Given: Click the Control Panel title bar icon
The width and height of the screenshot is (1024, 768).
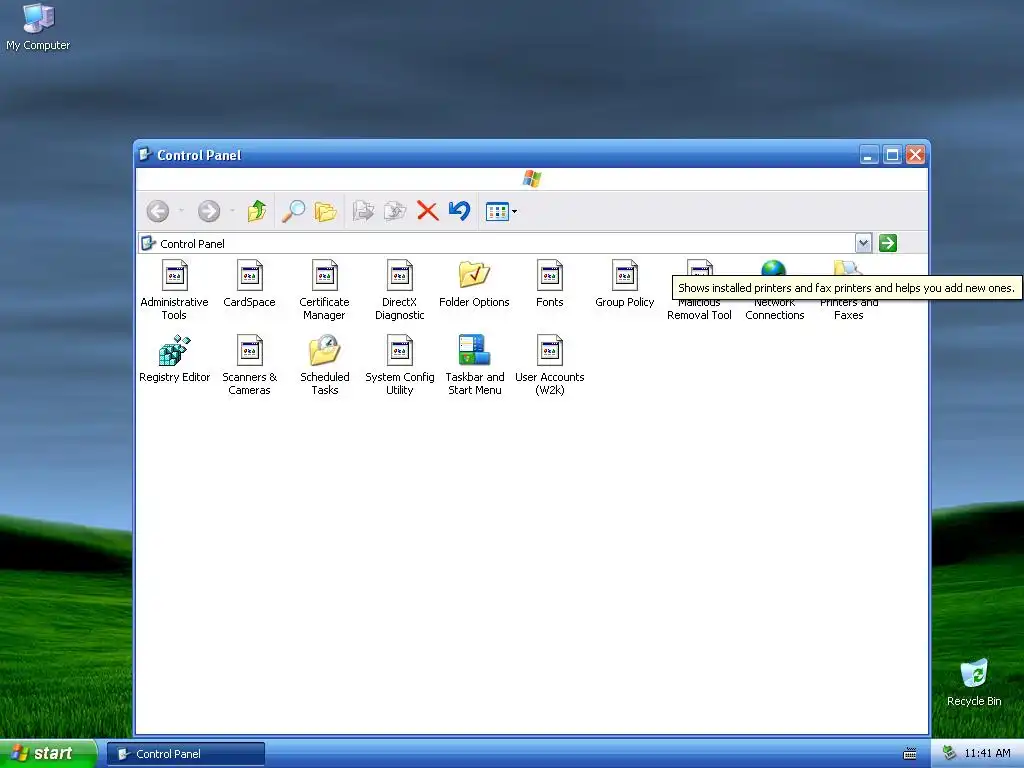Looking at the screenshot, I should click(x=146, y=155).
